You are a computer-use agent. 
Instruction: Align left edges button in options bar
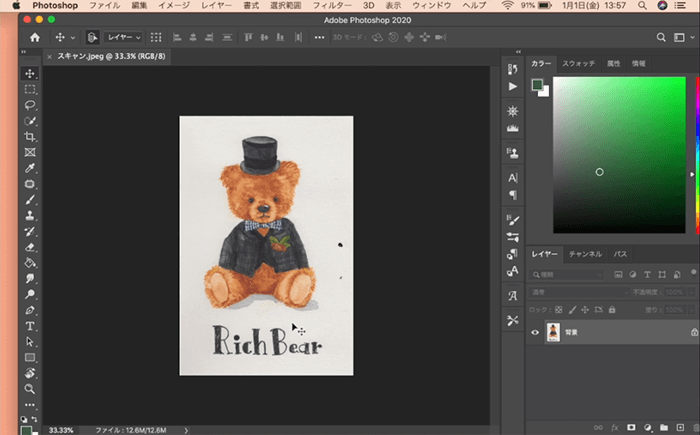[x=177, y=38]
